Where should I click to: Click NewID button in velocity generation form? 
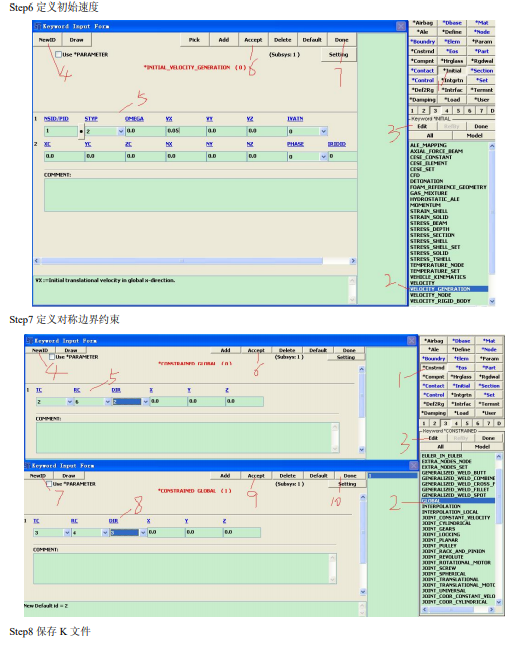point(47,40)
